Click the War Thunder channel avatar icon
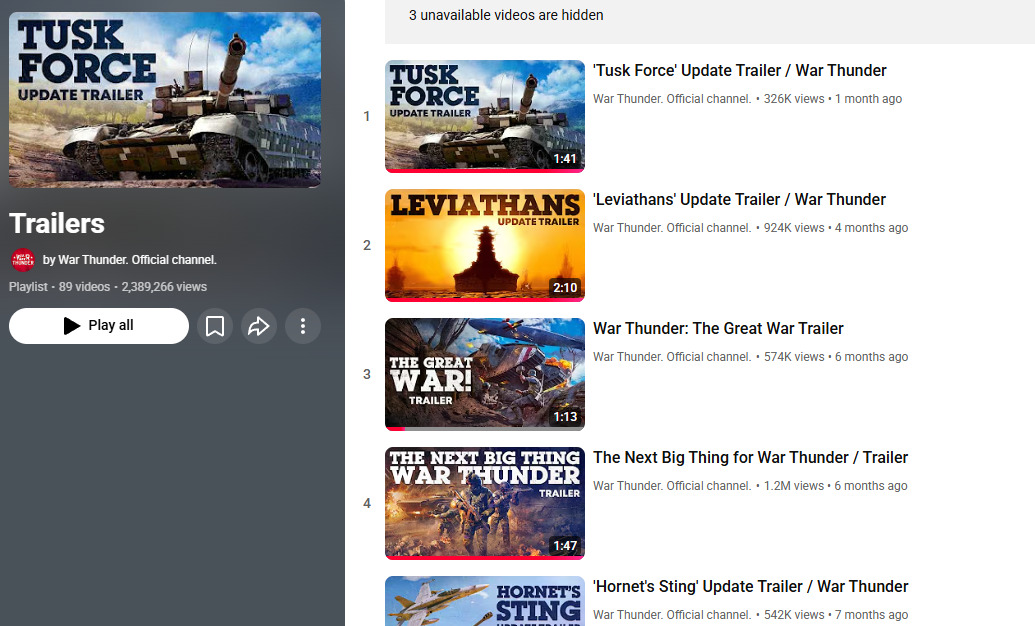This screenshot has height=626, width=1035. [22, 260]
